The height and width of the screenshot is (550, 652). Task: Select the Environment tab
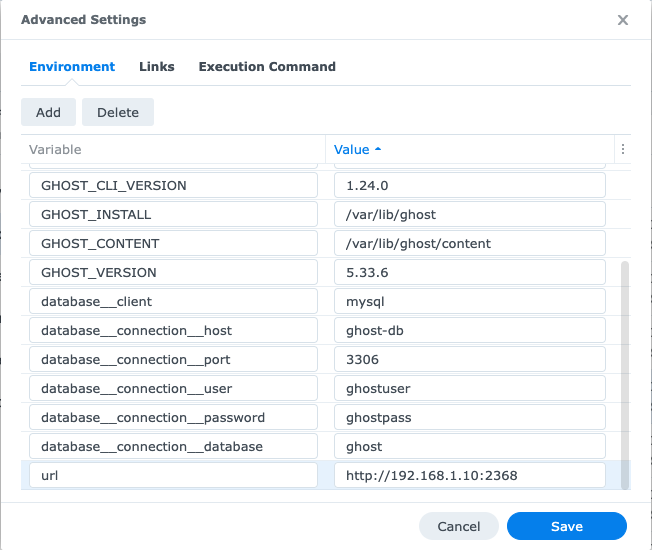coord(72,67)
